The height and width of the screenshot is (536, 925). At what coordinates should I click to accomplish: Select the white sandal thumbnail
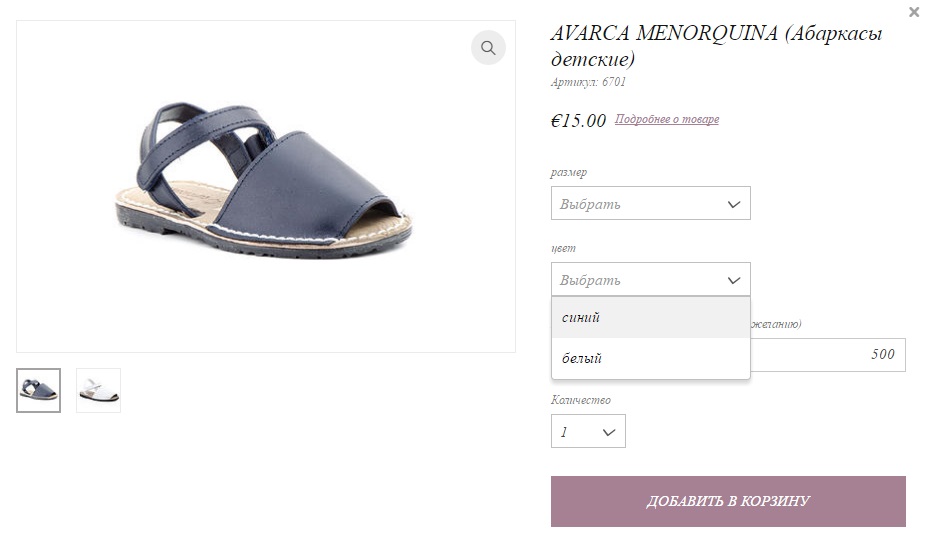tap(99, 390)
